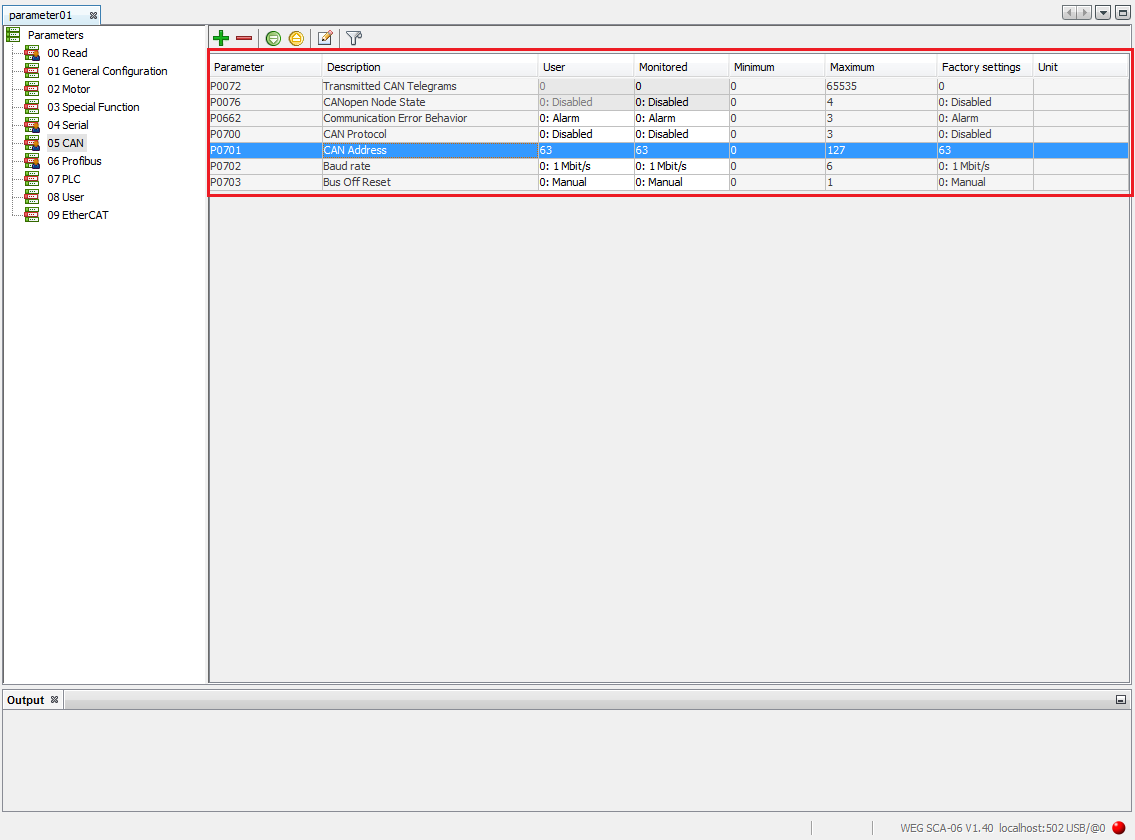Click the 05 CAN group icon in sidebar
Screen dimensions: 1135x840
pos(29,143)
